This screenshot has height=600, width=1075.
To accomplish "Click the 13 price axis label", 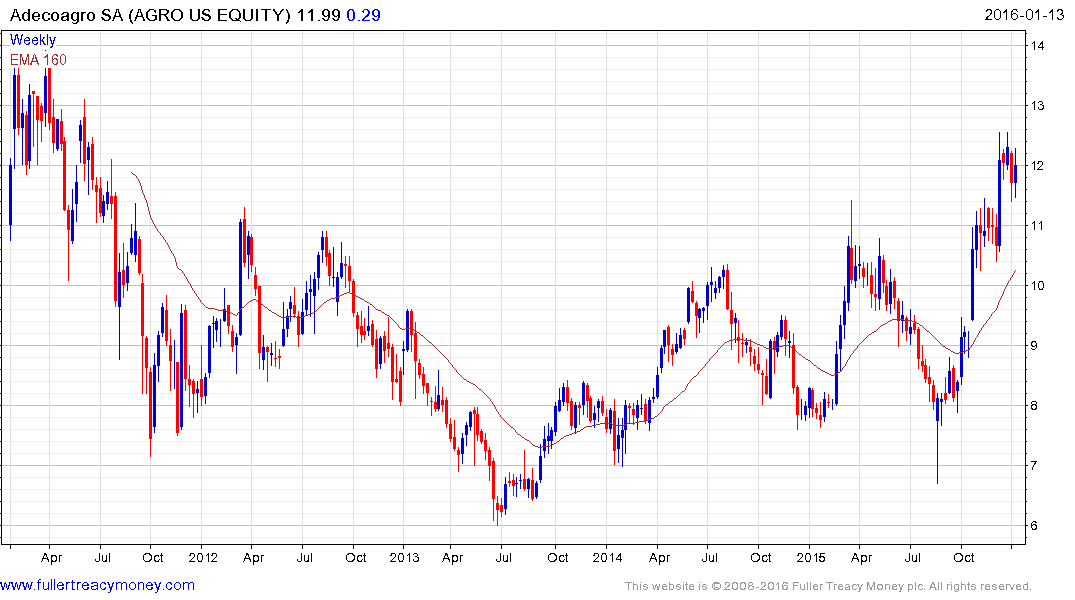I will 1040,106.
